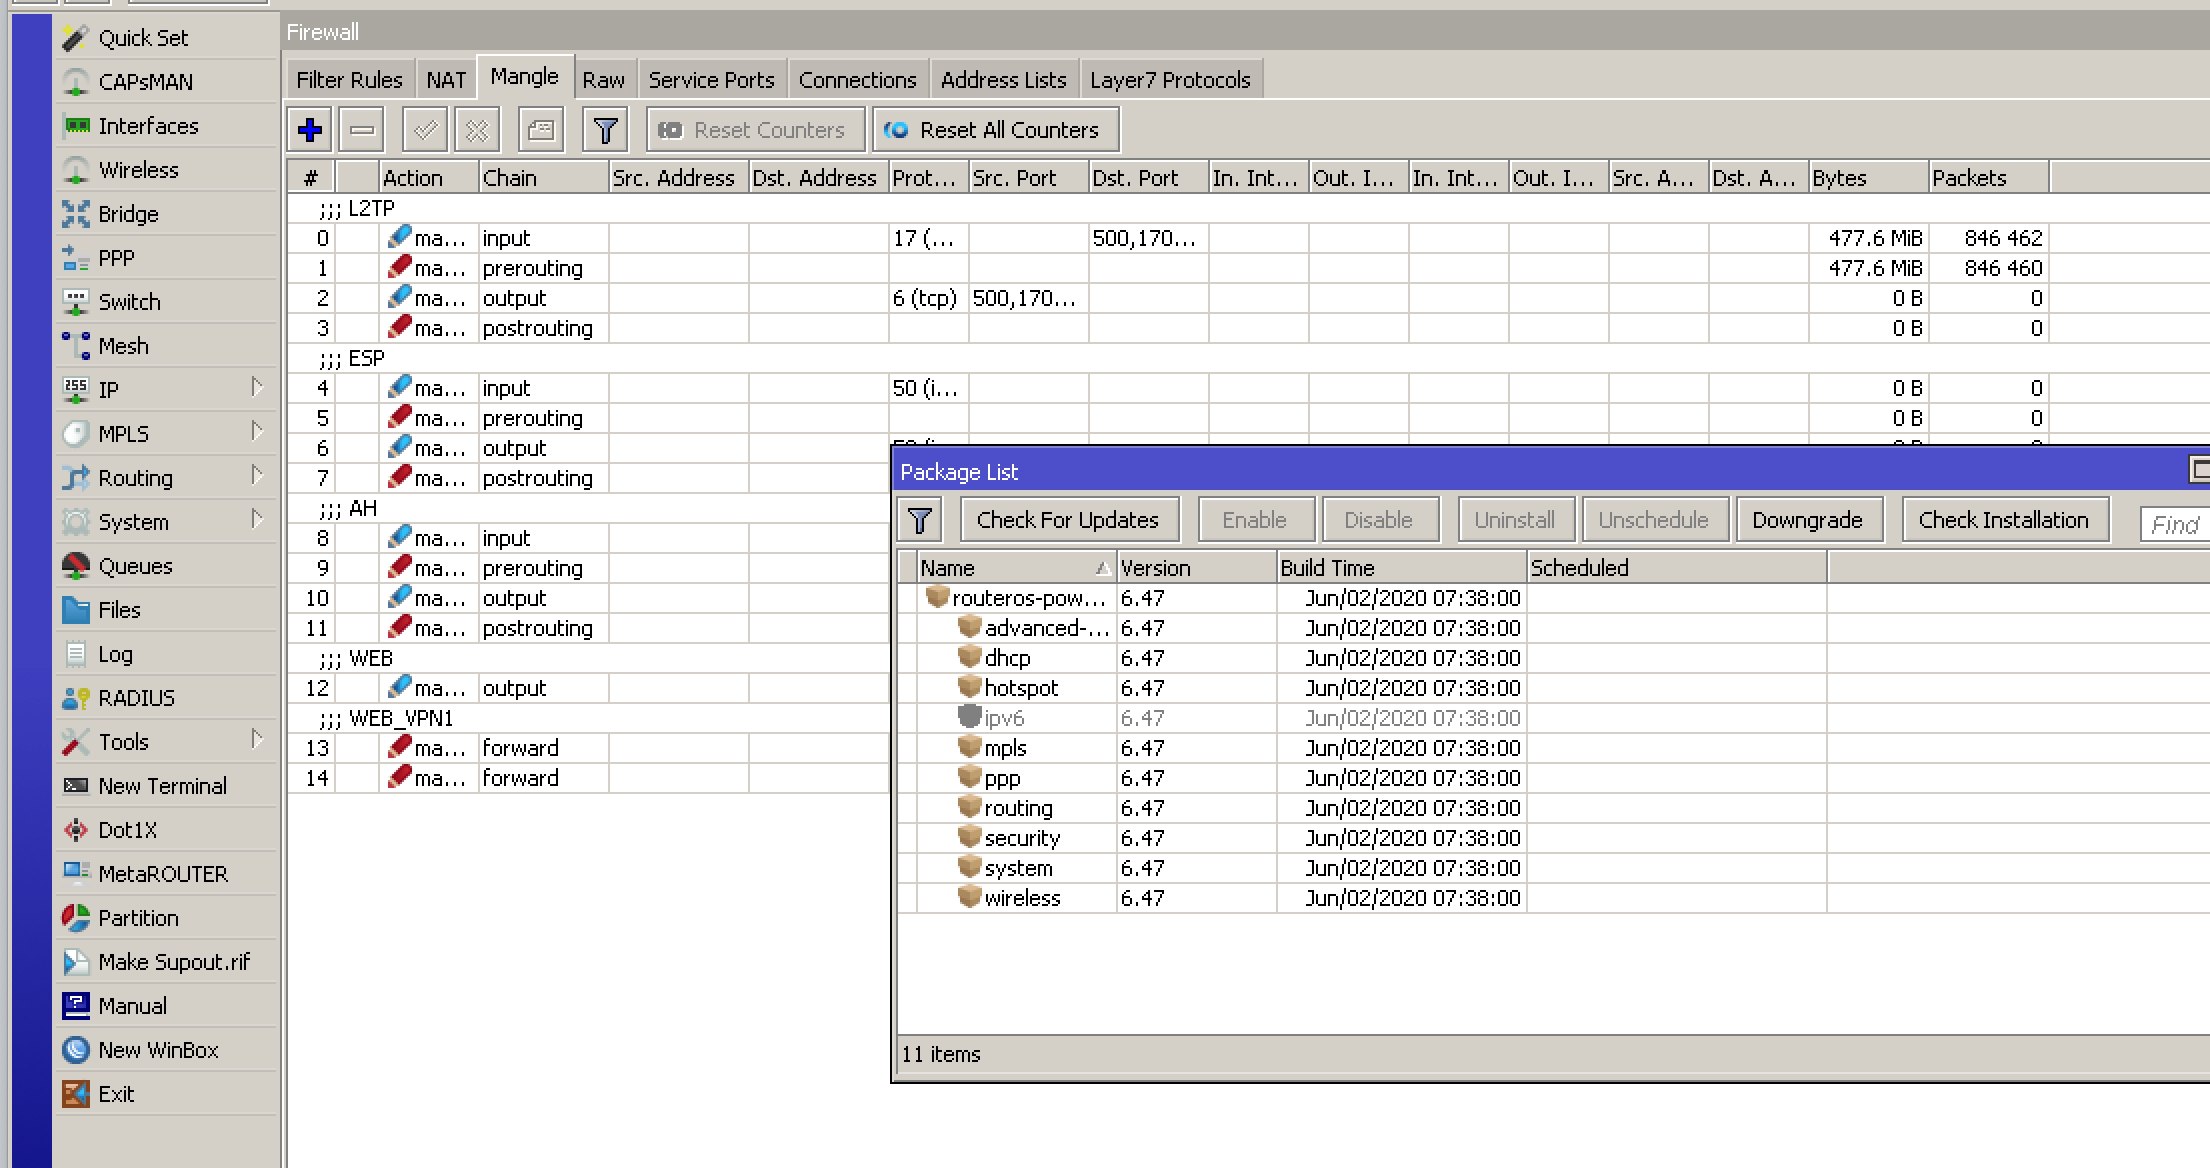Click the Comment toolbar icon in Firewall

[541, 130]
